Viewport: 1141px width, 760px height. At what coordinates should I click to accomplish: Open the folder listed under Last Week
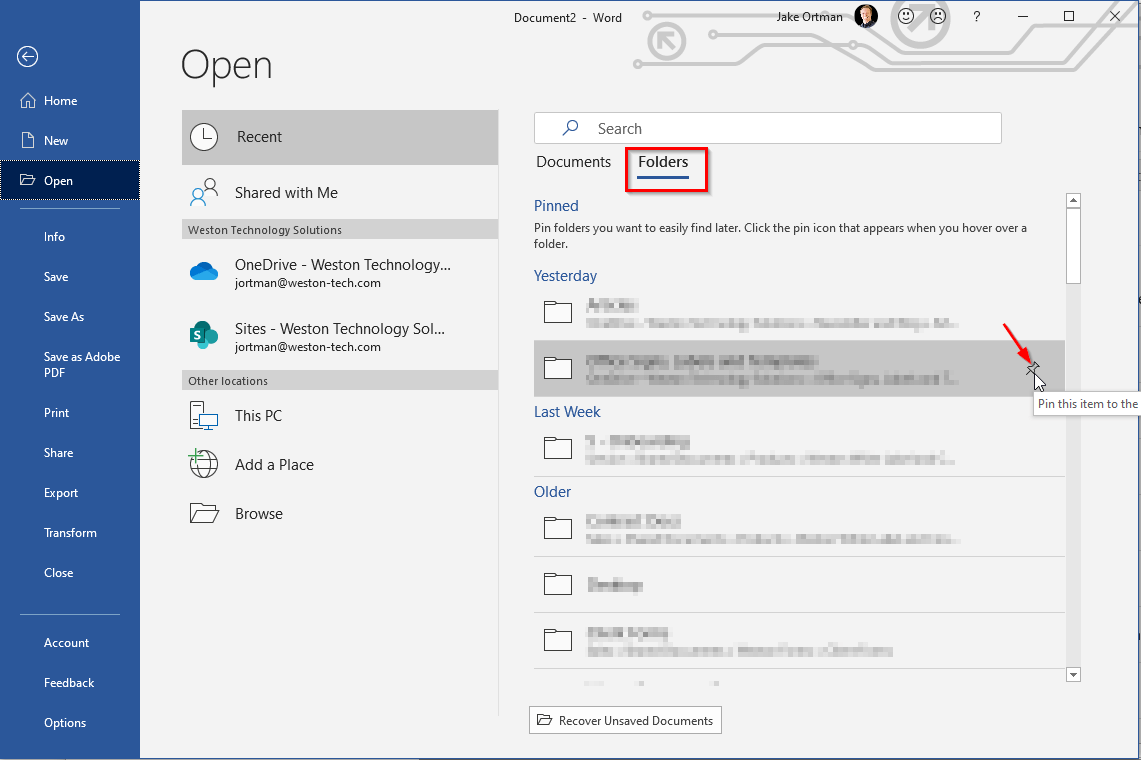point(799,448)
